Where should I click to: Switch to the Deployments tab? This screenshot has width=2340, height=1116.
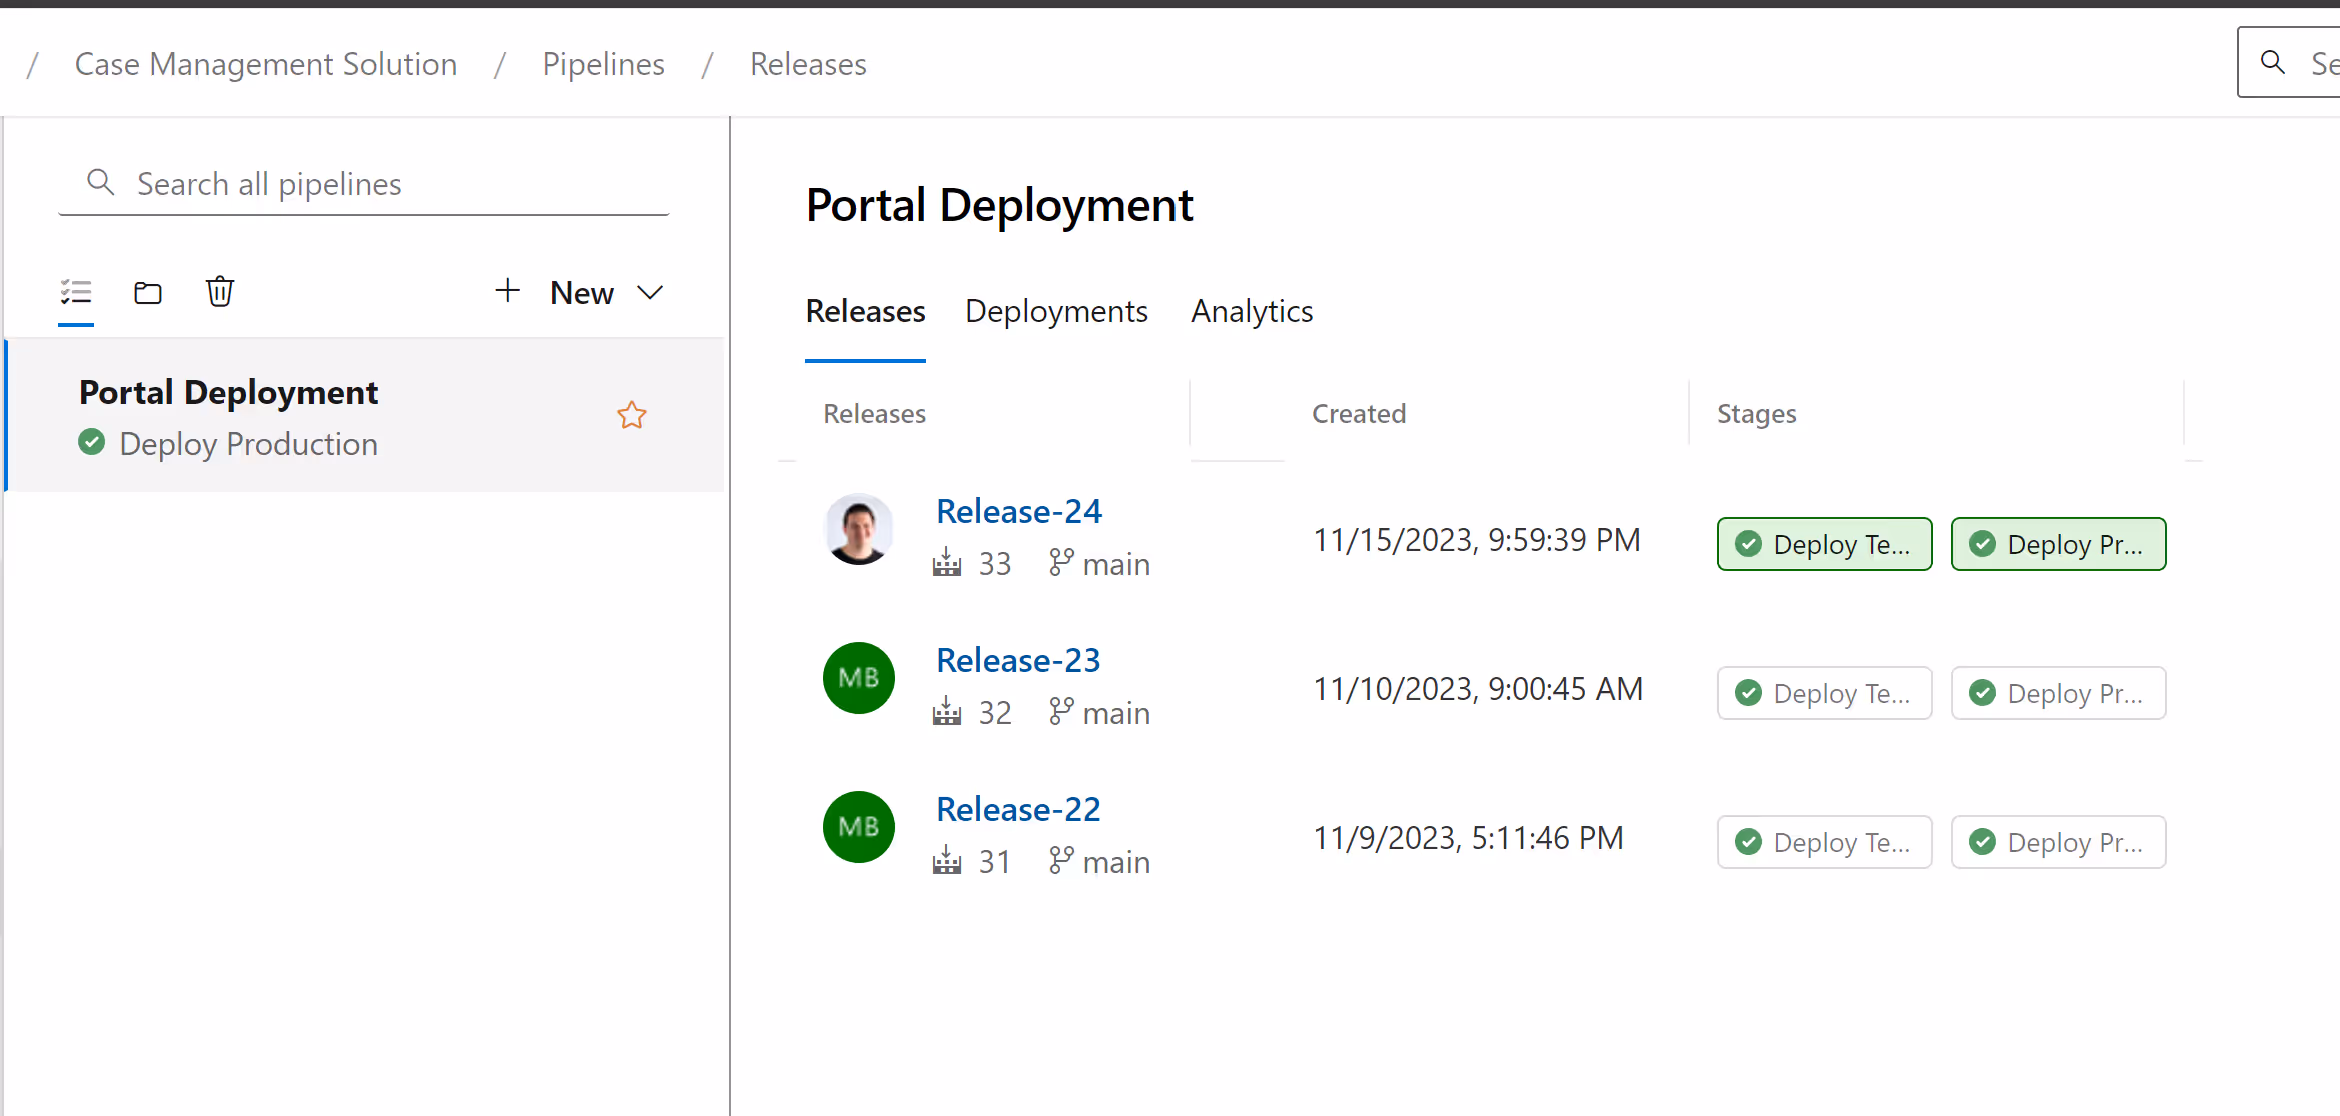point(1056,311)
